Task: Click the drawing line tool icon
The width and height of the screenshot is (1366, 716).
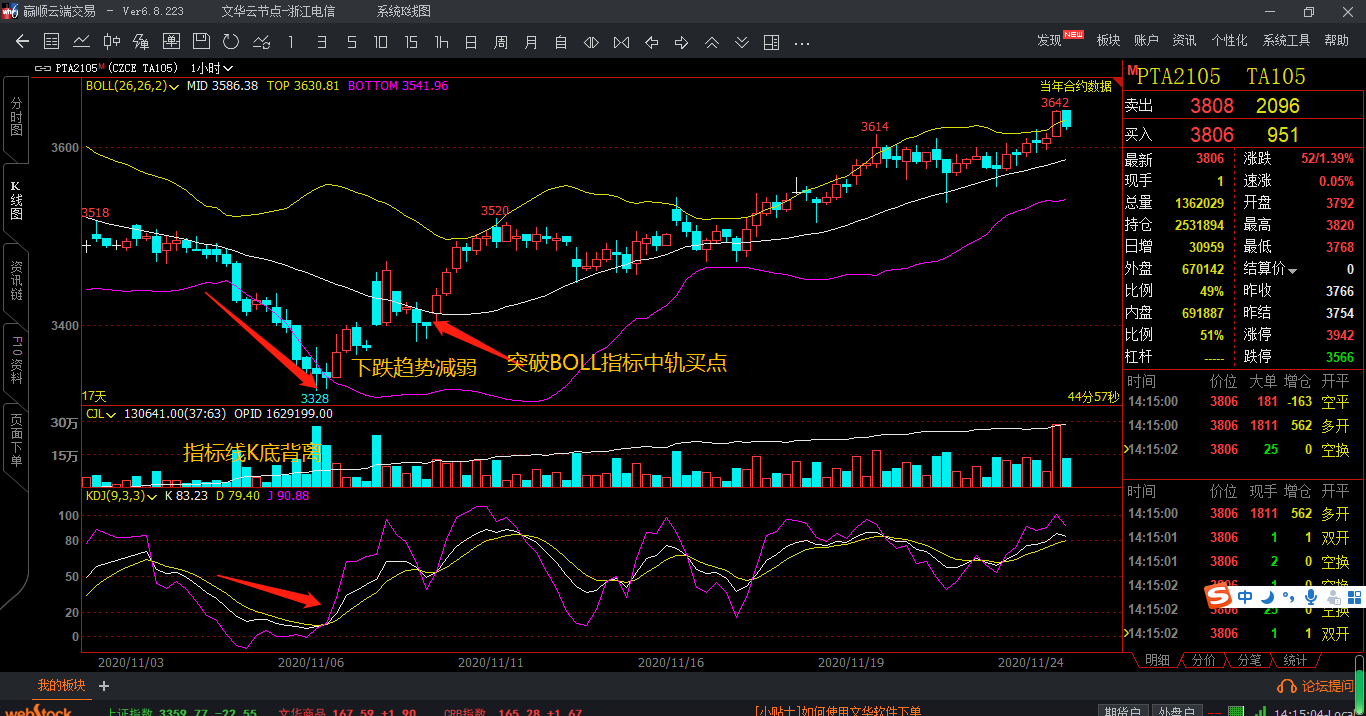Action: pos(141,42)
